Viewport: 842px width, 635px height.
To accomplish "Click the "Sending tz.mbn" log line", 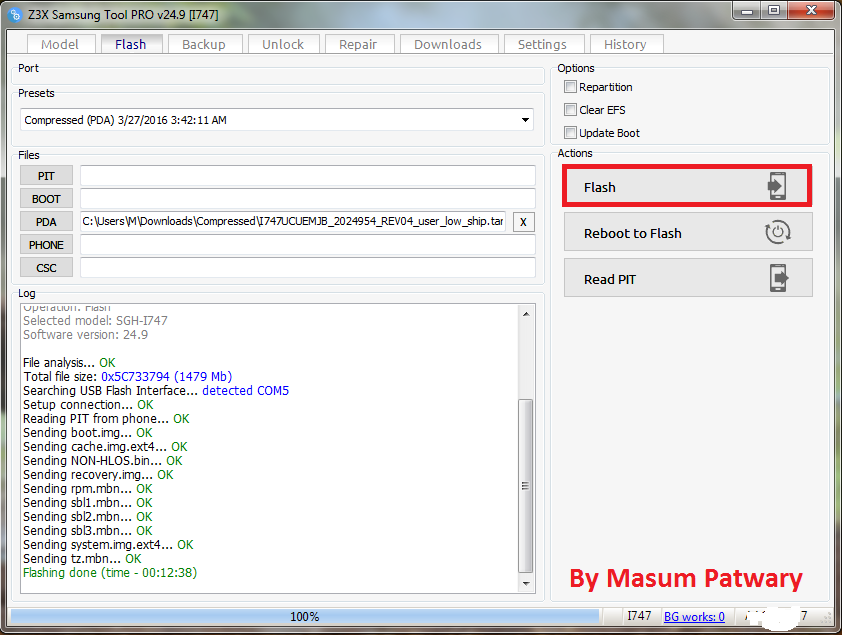I will tap(82, 559).
